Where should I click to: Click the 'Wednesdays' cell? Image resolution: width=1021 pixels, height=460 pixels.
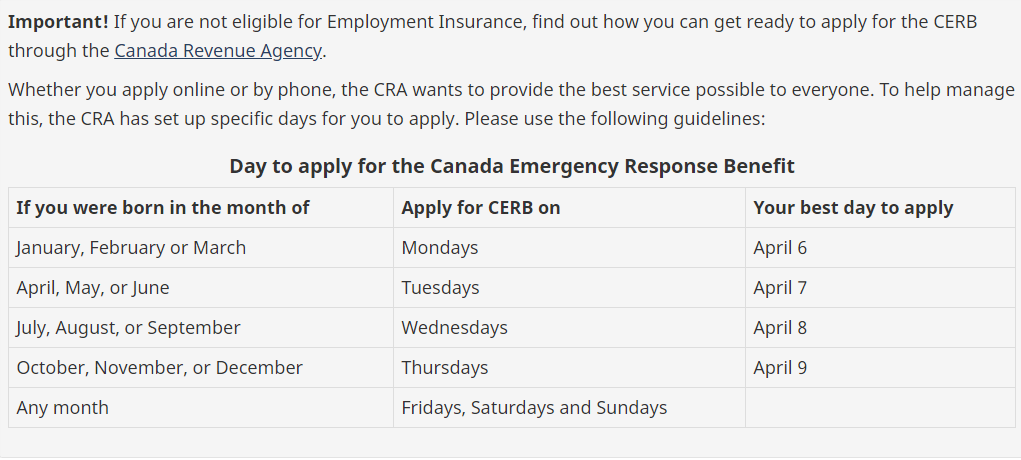pos(569,328)
